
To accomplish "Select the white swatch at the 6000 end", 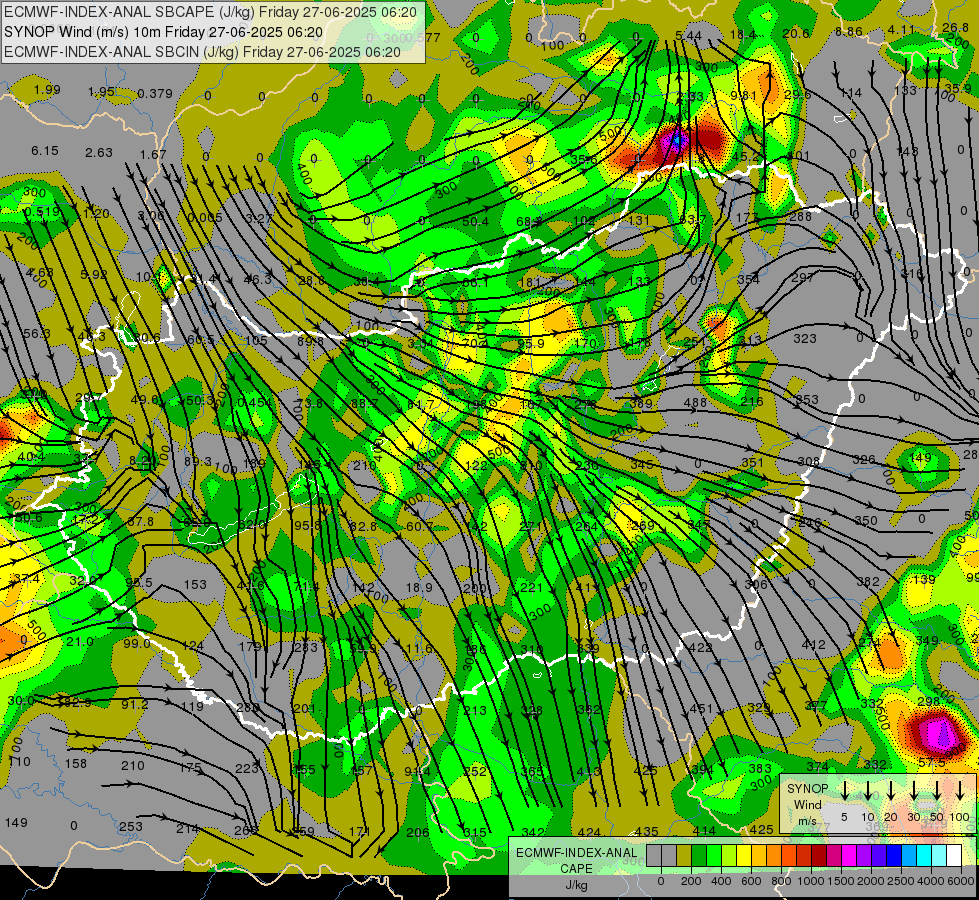I will (x=953, y=855).
